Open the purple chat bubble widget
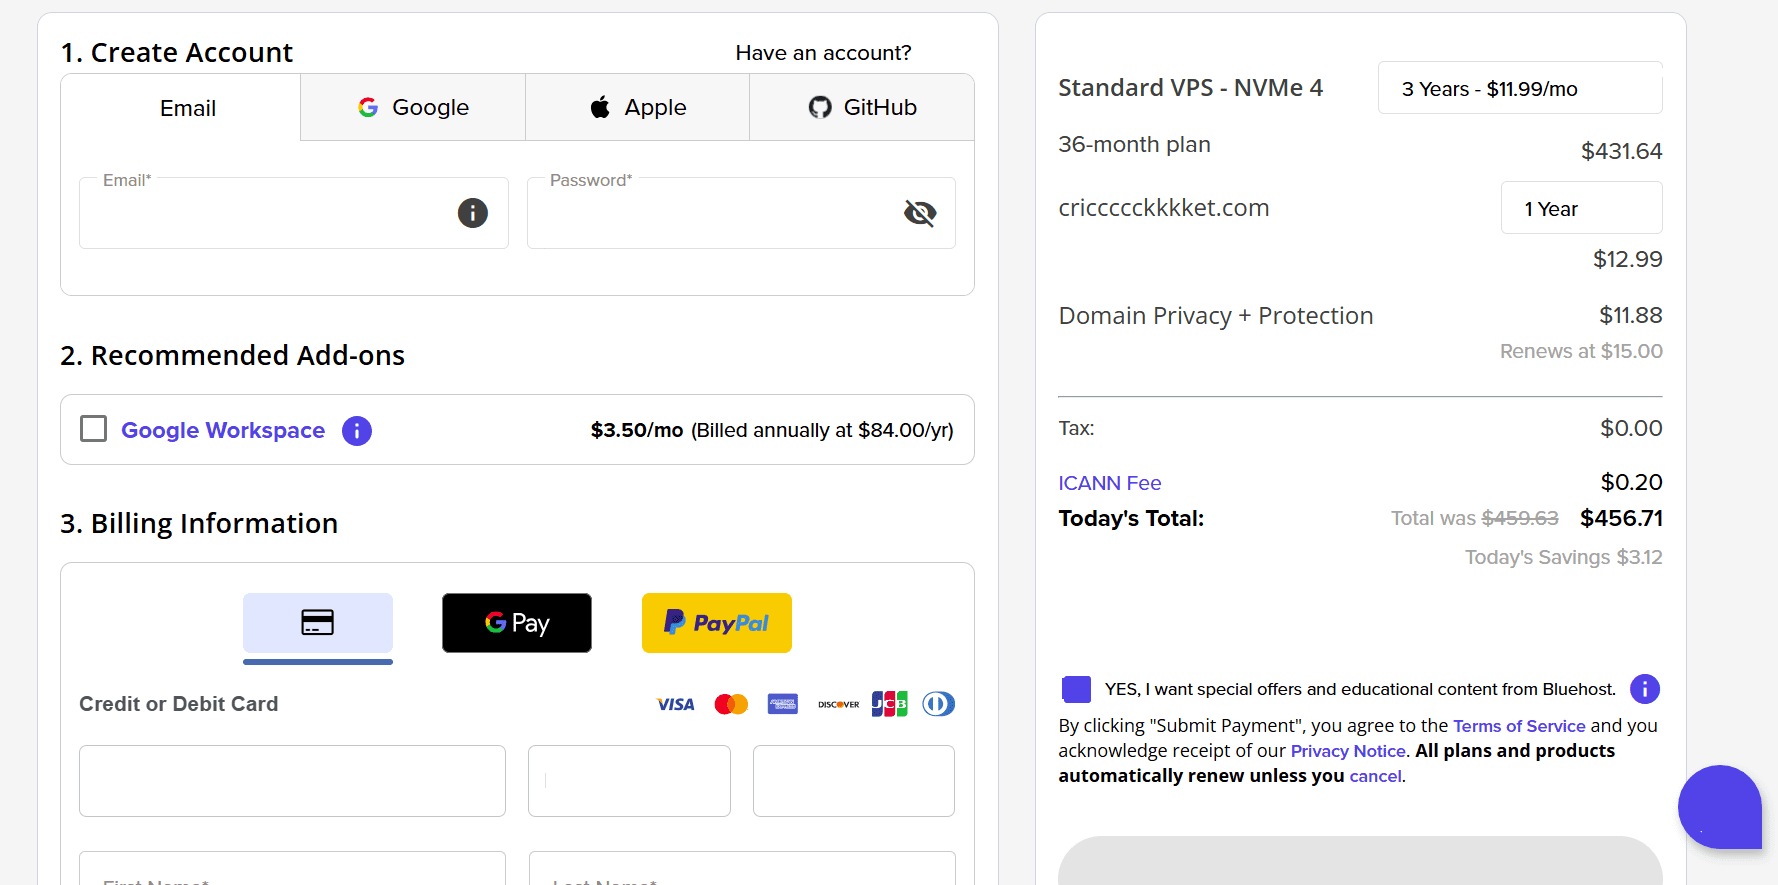Viewport: 1778px width, 885px height. coord(1720,807)
